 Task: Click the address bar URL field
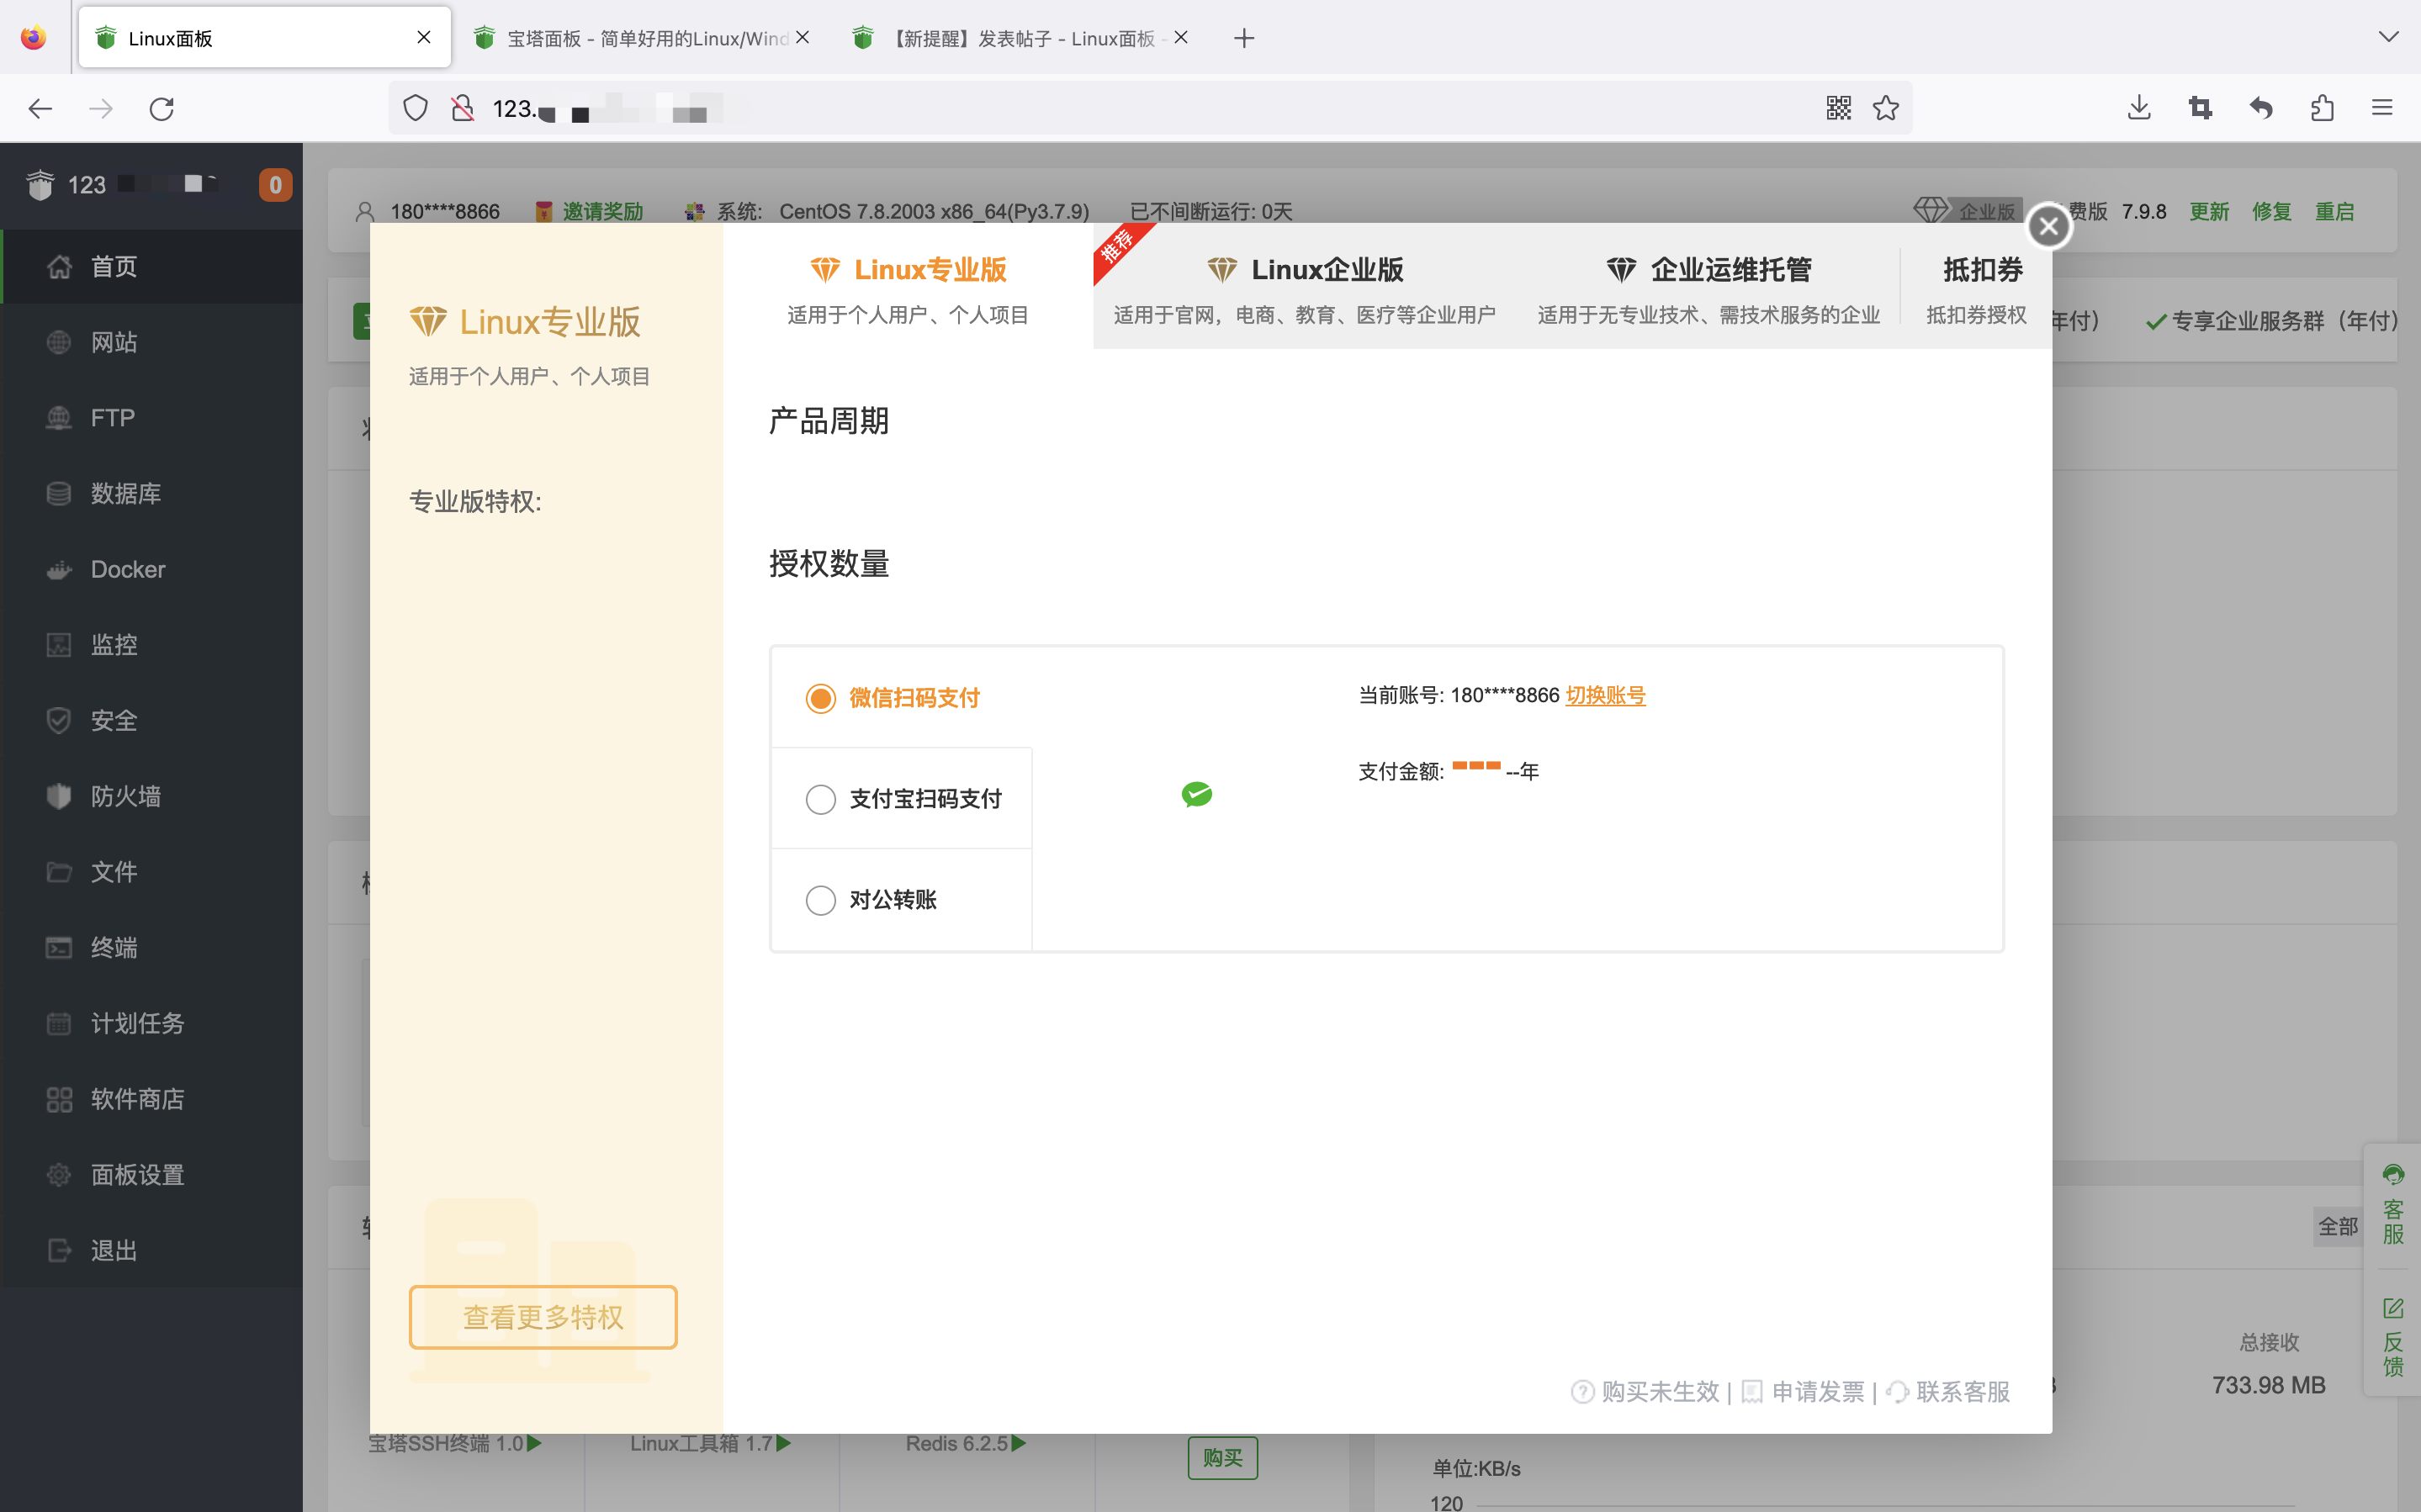pos(1150,108)
